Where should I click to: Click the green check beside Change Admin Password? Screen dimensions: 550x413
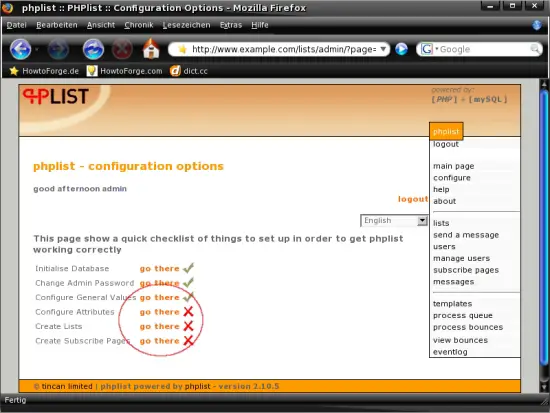188,282
